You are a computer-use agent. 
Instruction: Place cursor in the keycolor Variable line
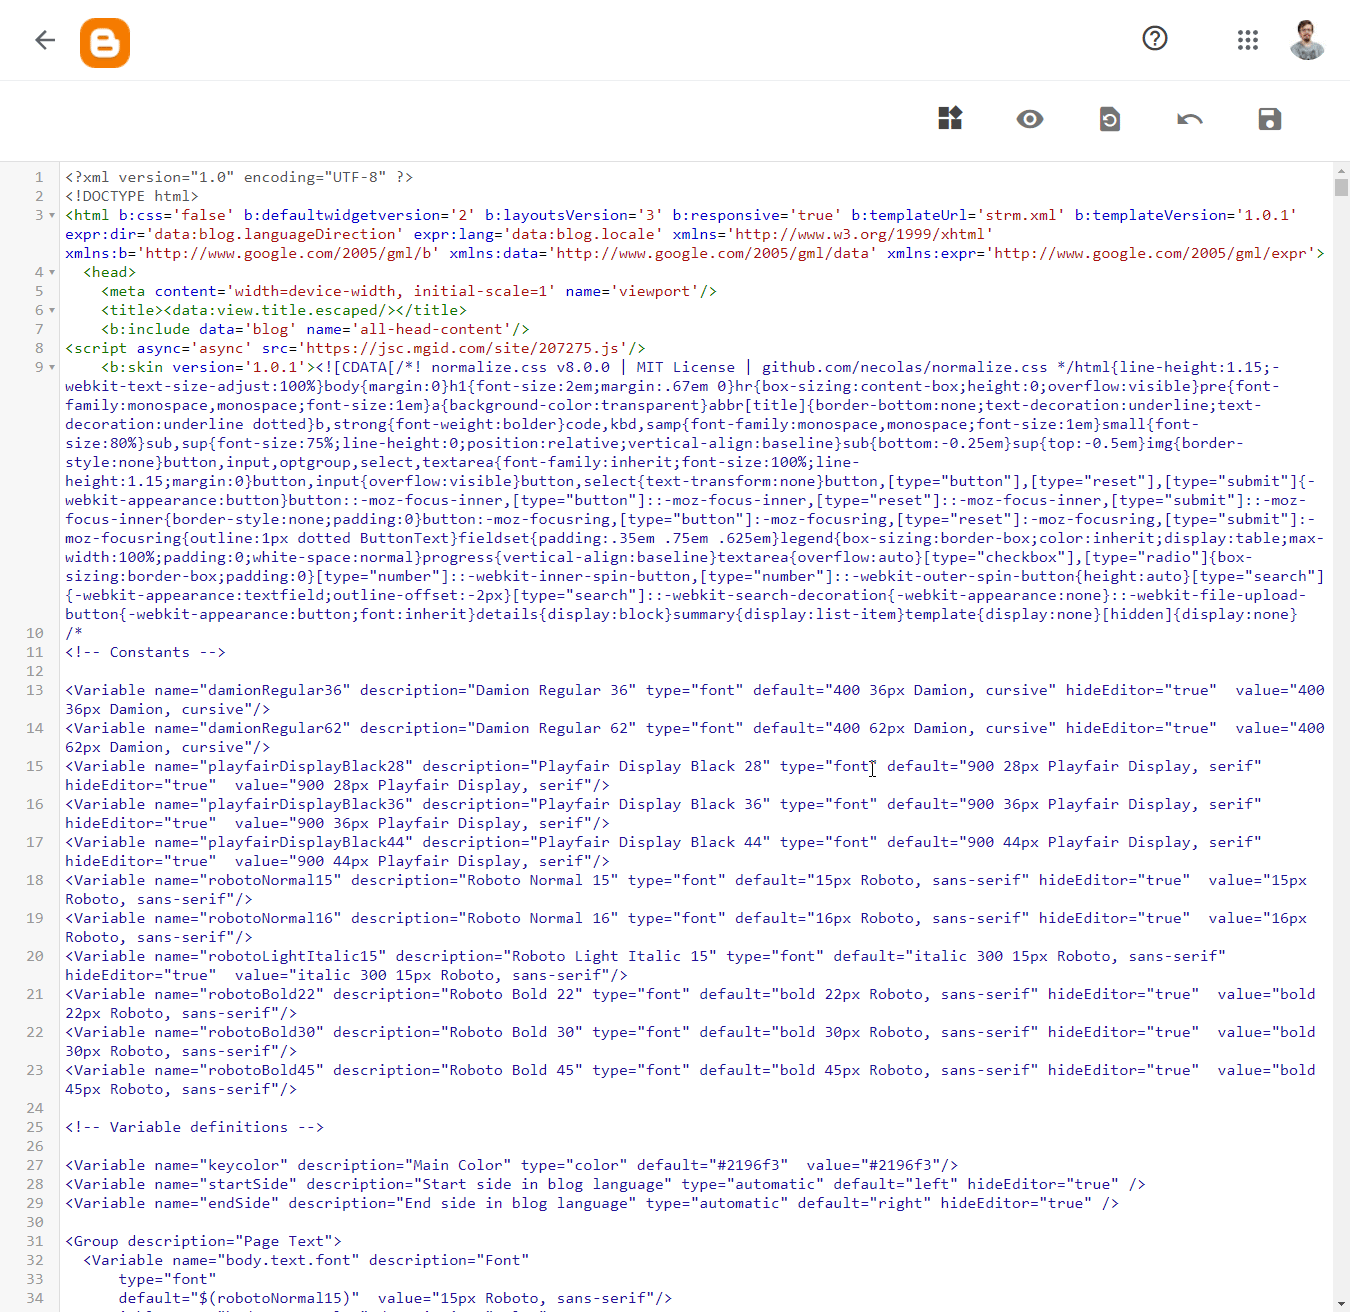pyautogui.click(x=500, y=1164)
